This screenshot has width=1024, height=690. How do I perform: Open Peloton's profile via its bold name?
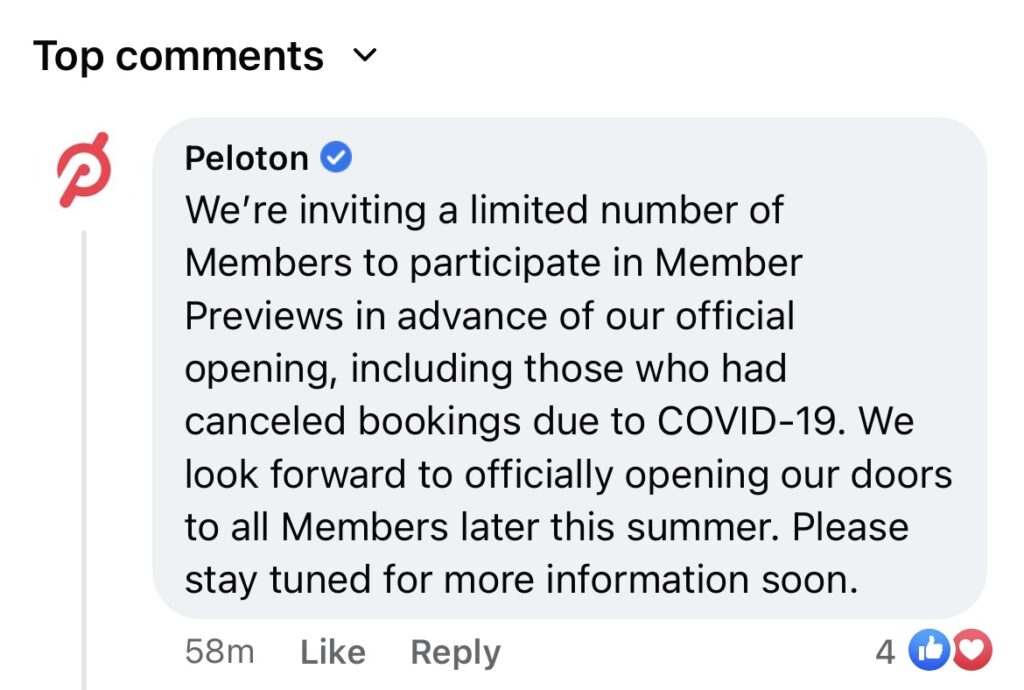tap(246, 156)
